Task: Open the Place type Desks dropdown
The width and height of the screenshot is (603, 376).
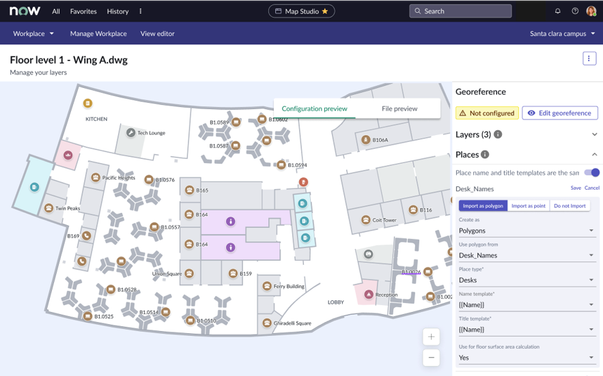Action: pyautogui.click(x=526, y=280)
